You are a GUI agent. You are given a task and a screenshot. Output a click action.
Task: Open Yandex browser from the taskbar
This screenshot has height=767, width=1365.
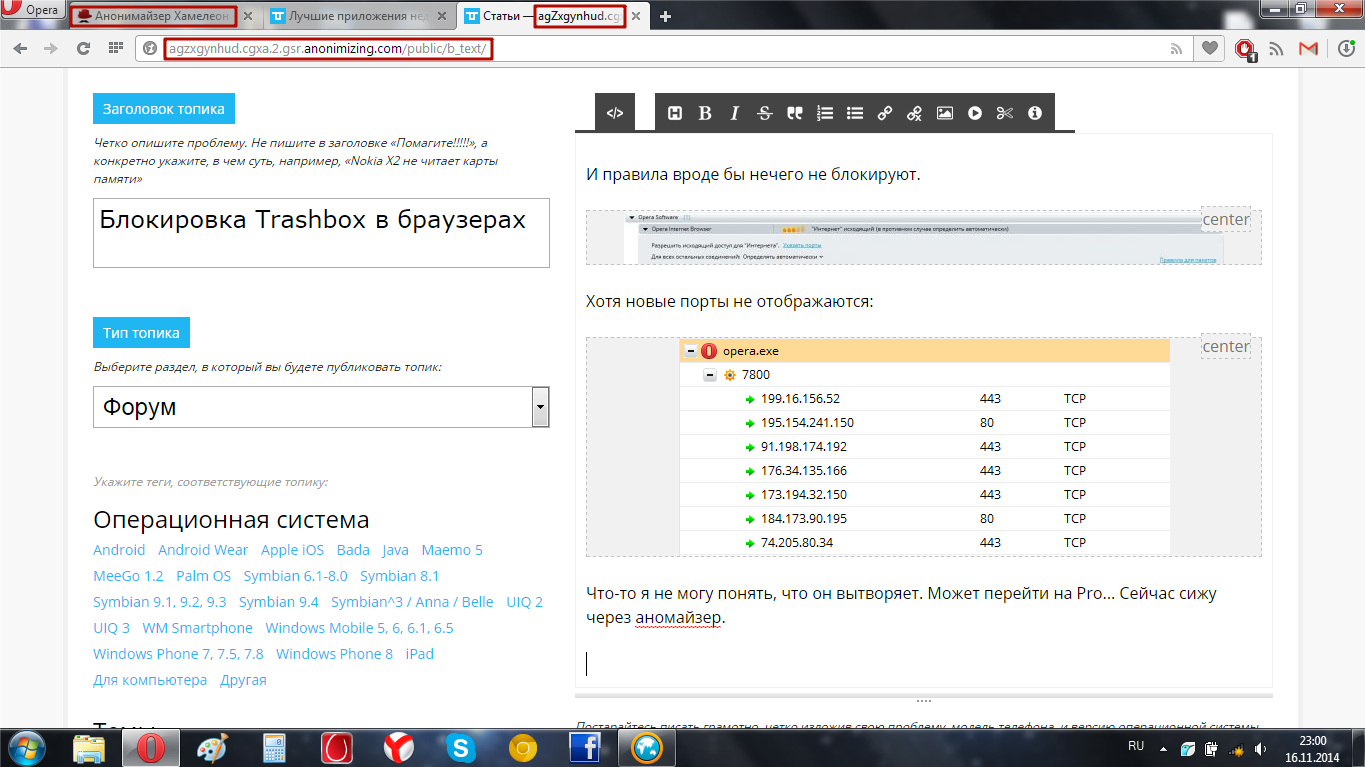click(399, 747)
